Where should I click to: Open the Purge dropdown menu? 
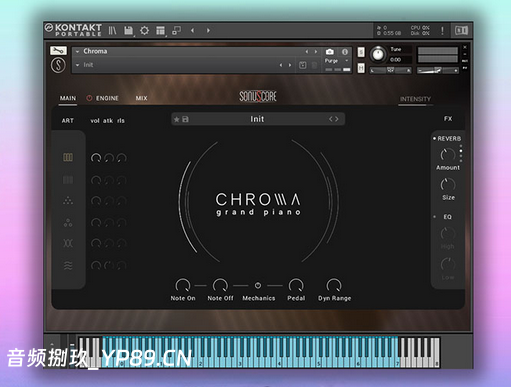click(336, 61)
